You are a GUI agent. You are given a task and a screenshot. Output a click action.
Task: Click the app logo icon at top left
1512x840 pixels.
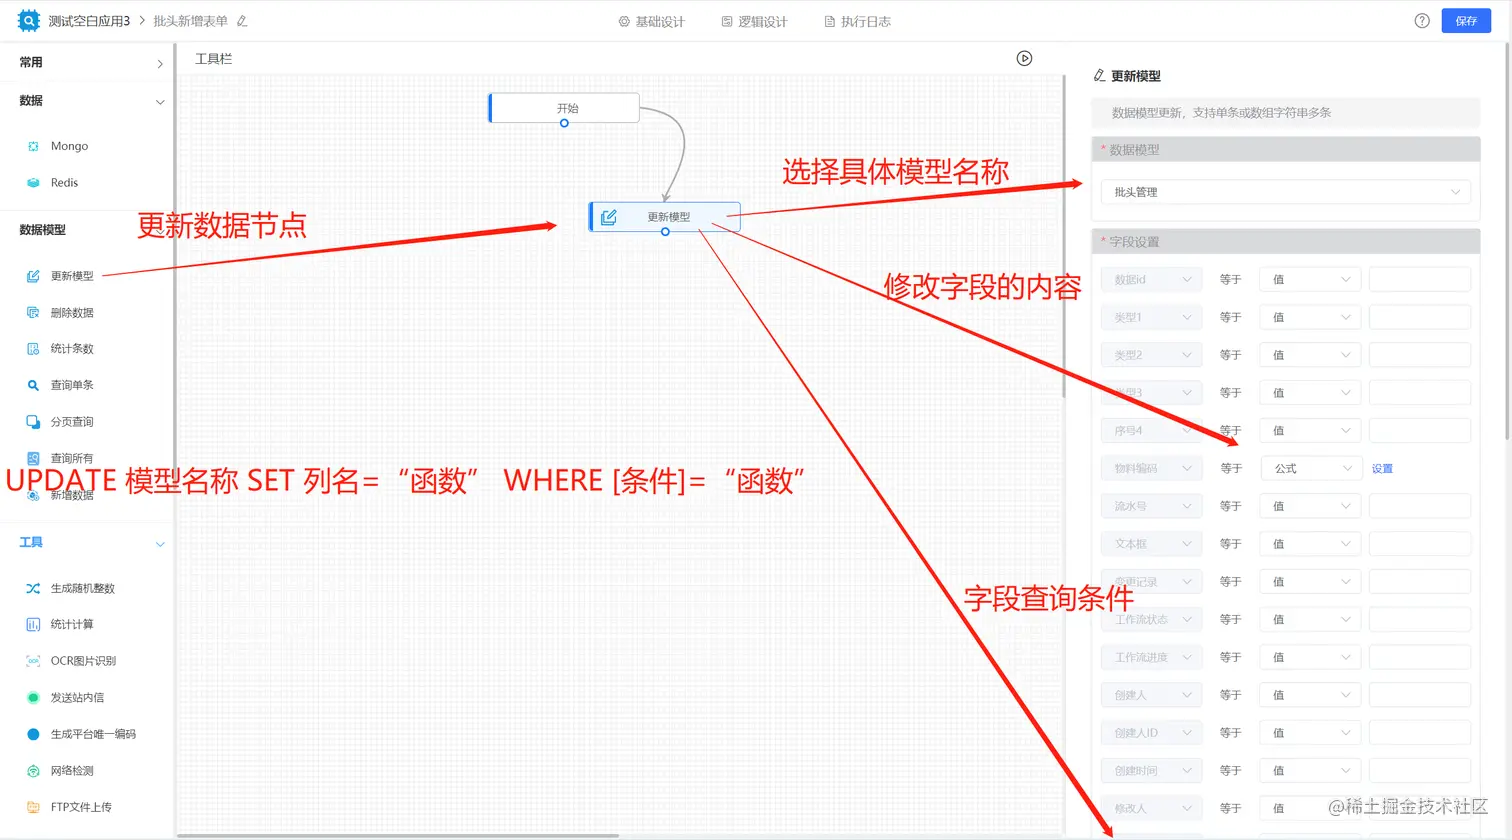click(x=29, y=20)
